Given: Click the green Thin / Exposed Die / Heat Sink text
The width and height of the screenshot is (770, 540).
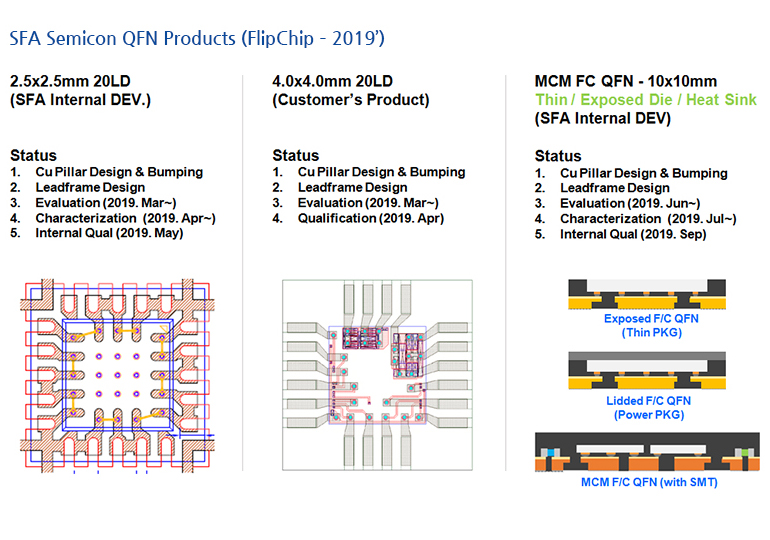Looking at the screenshot, I should [646, 100].
